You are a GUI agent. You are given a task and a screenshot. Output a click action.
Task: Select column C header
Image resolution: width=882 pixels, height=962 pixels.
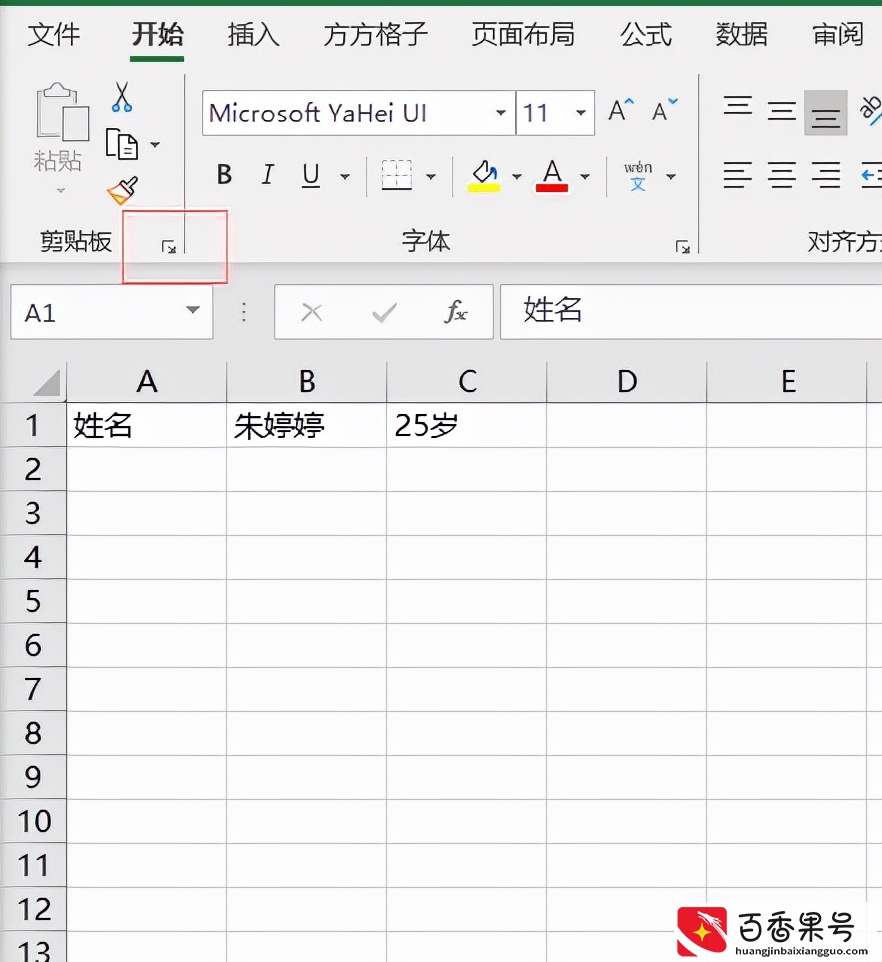[467, 382]
